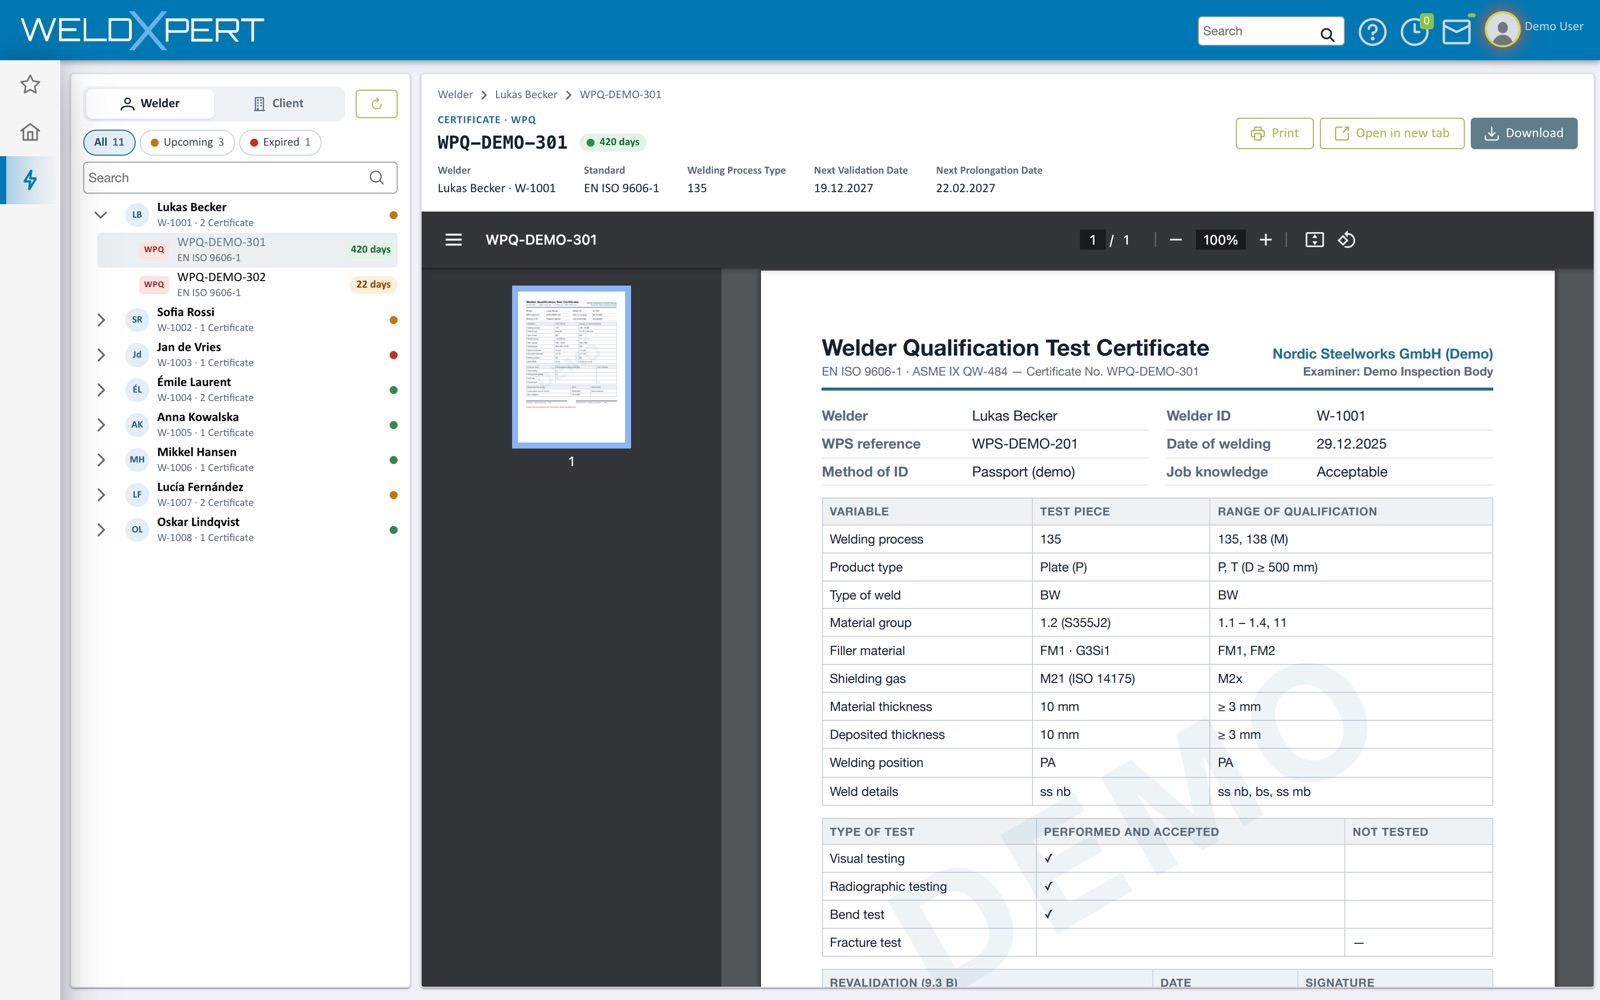The image size is (1600, 1000).
Task: Click the WPQ badge of WPQ-DEMO-301
Action: pyautogui.click(x=154, y=250)
